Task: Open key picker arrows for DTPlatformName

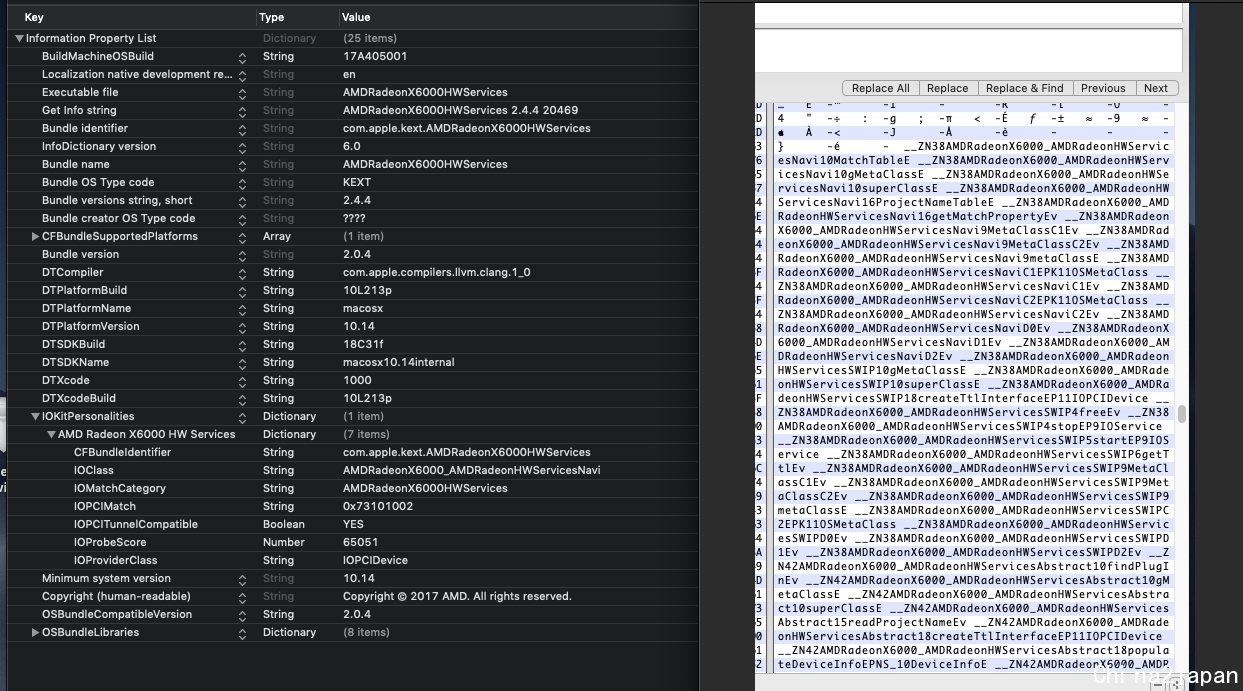Action: [242, 309]
